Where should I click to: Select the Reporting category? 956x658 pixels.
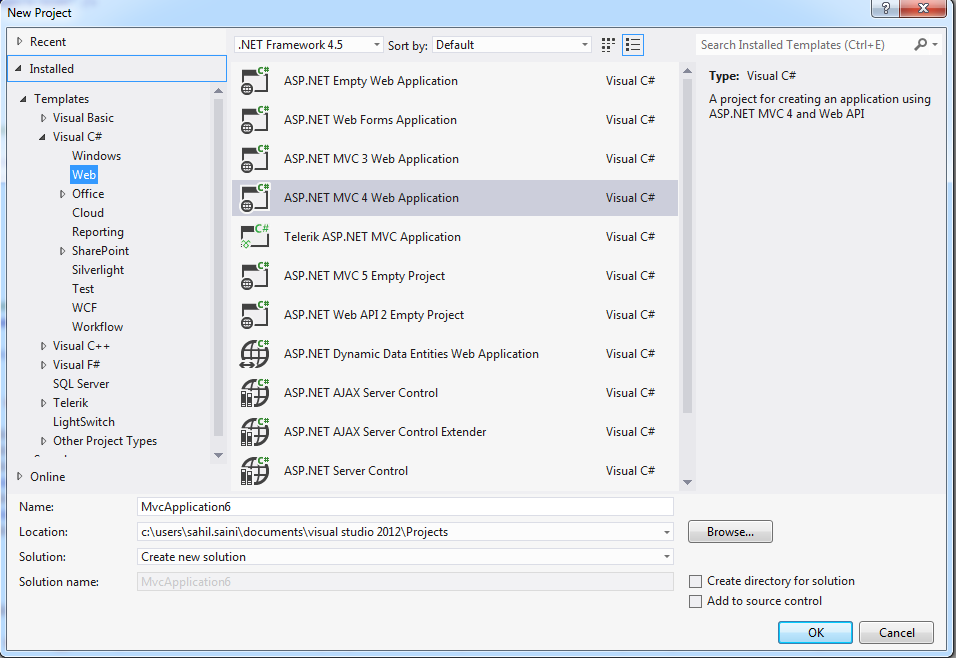98,232
